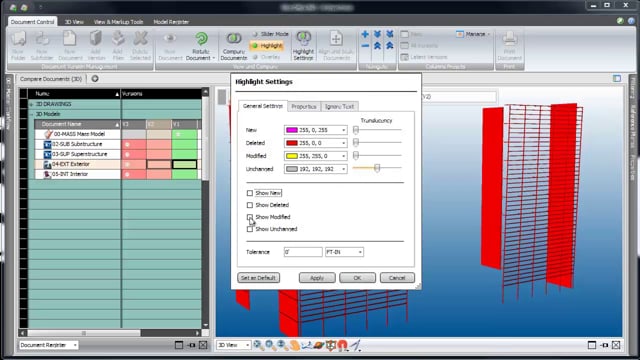
Task: Open Highlight Settings from the ribbon
Action: point(303,45)
